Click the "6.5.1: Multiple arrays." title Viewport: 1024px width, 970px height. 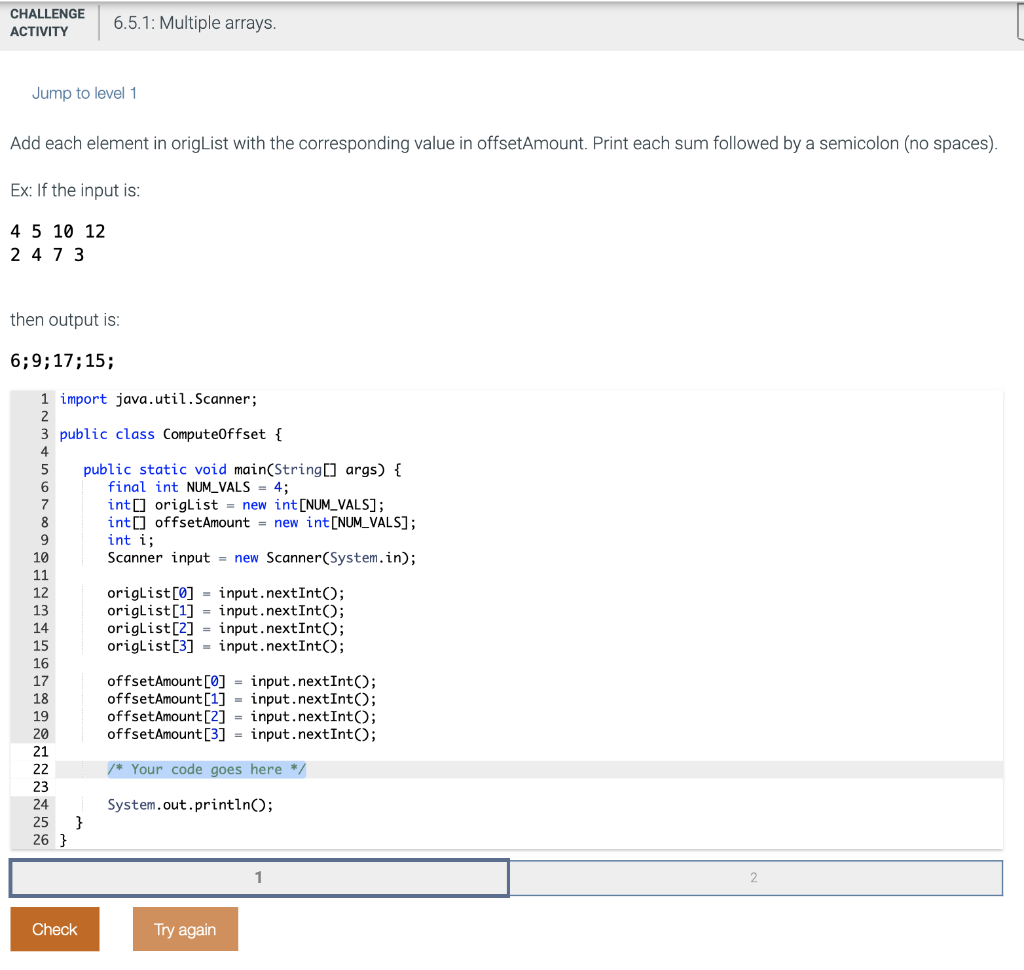194,23
